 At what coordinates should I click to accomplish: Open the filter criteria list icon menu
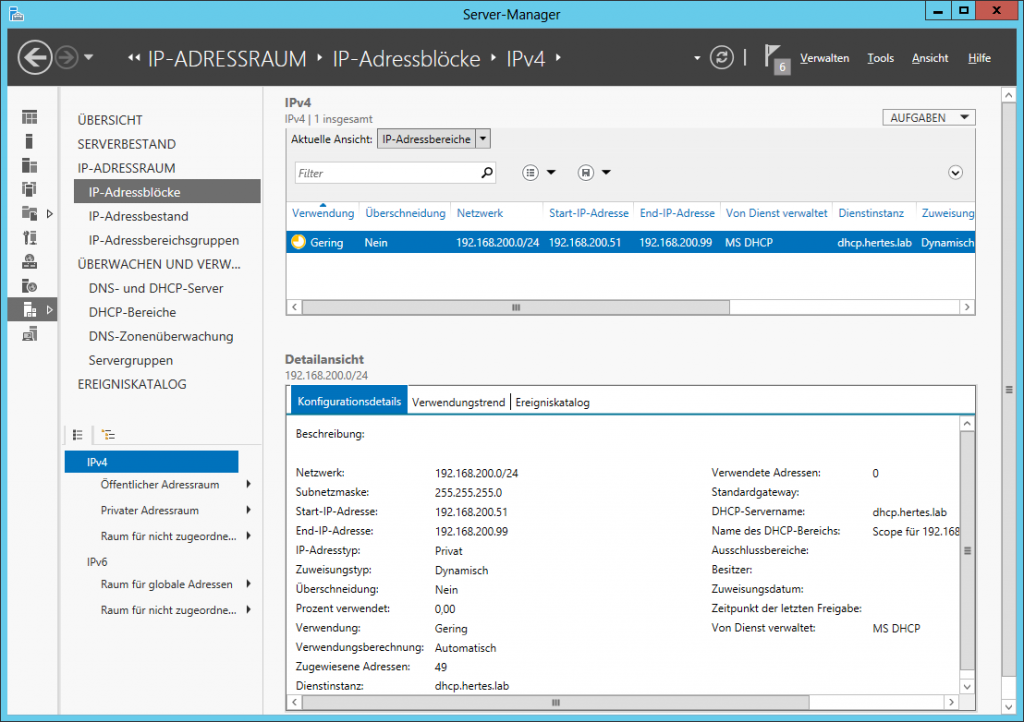click(539, 173)
